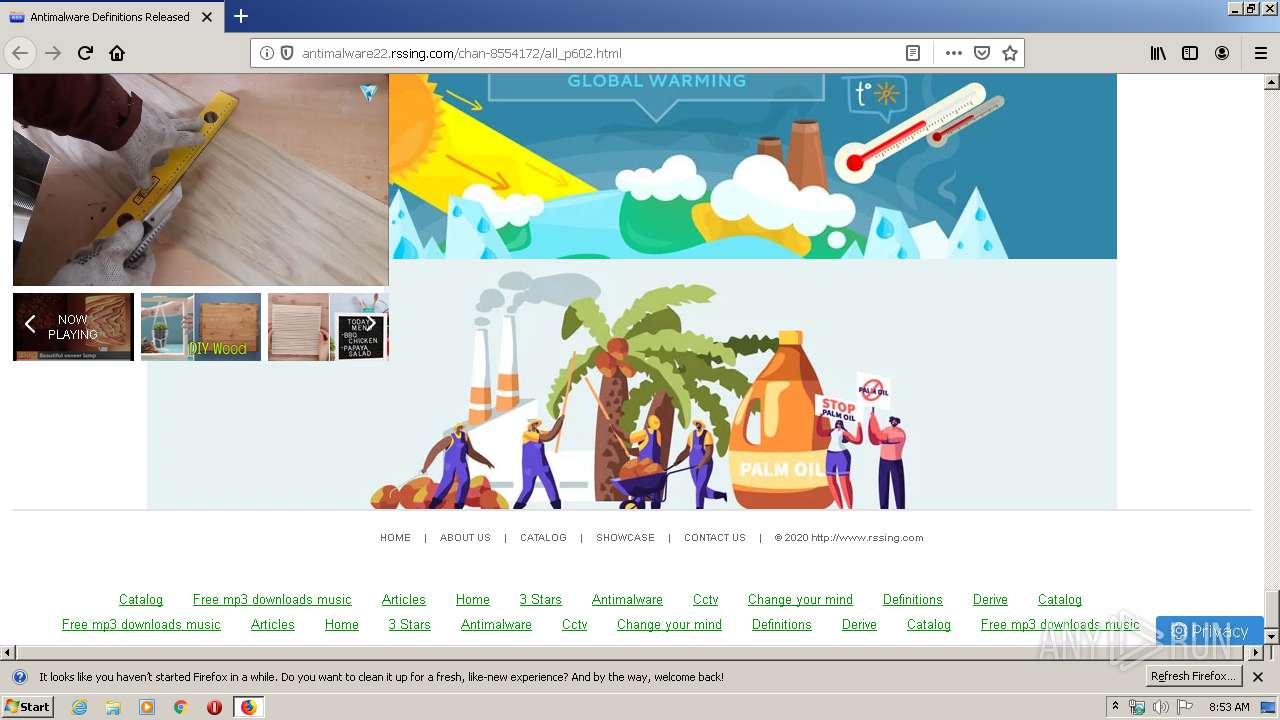Open a new browser tab
Screen dimensions: 1280x720
coord(241,16)
